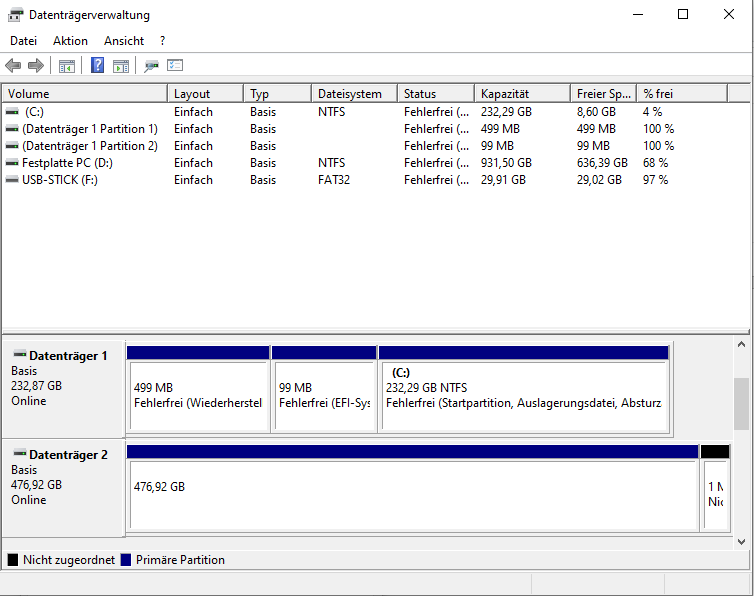This screenshot has width=754, height=596.
Task: Click the Forward arrow toolbar icon
Action: click(x=36, y=65)
